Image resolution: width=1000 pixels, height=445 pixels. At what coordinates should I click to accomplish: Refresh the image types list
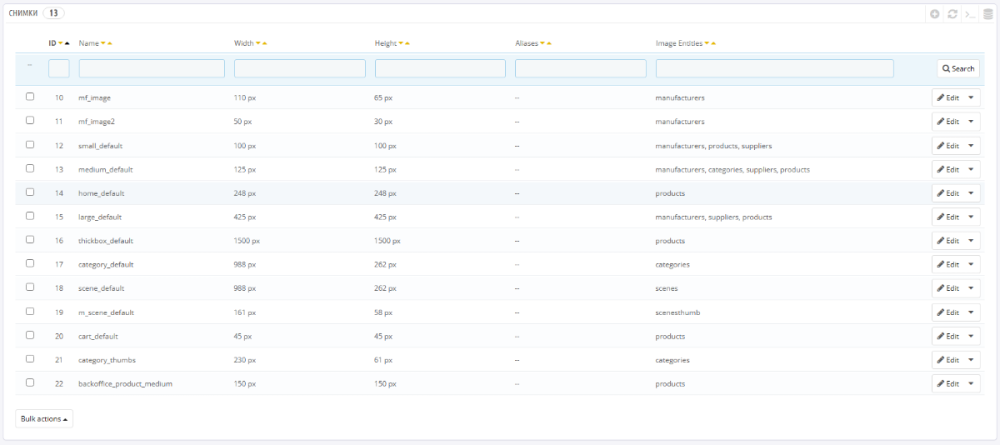click(953, 14)
